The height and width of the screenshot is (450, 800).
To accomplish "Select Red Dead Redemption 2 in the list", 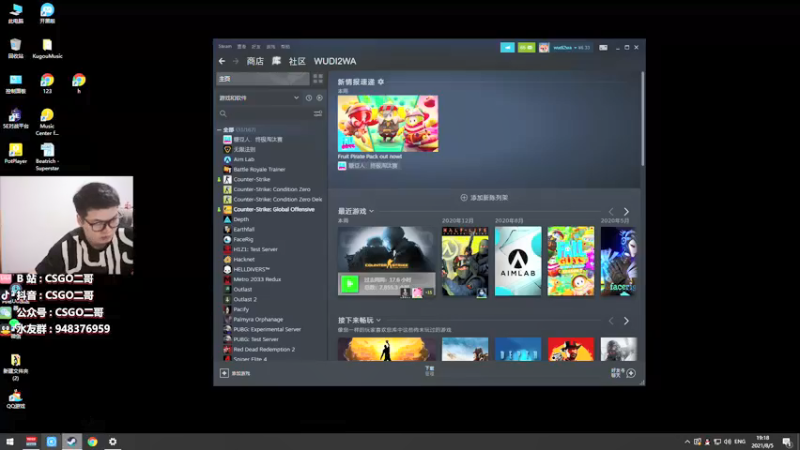I will pyautogui.click(x=264, y=349).
